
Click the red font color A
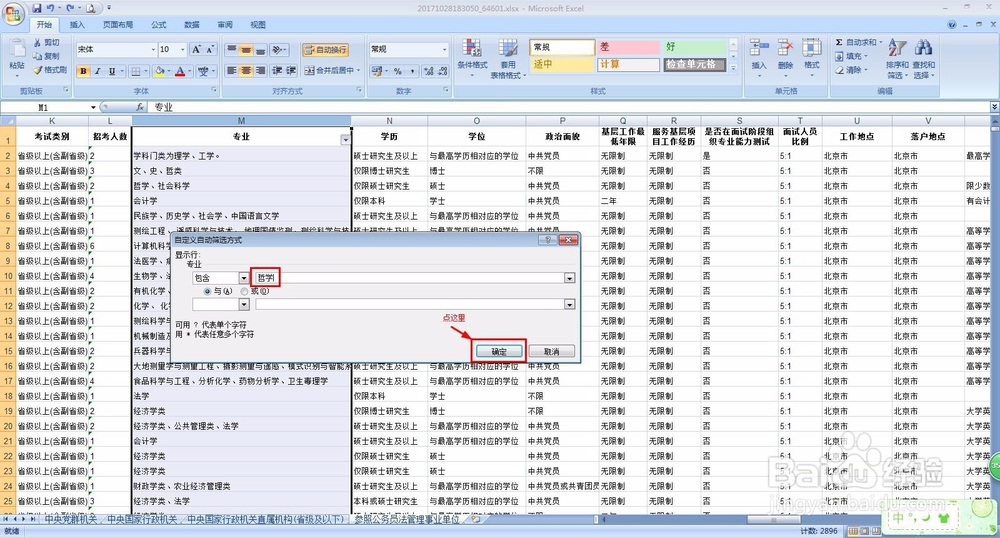point(180,71)
